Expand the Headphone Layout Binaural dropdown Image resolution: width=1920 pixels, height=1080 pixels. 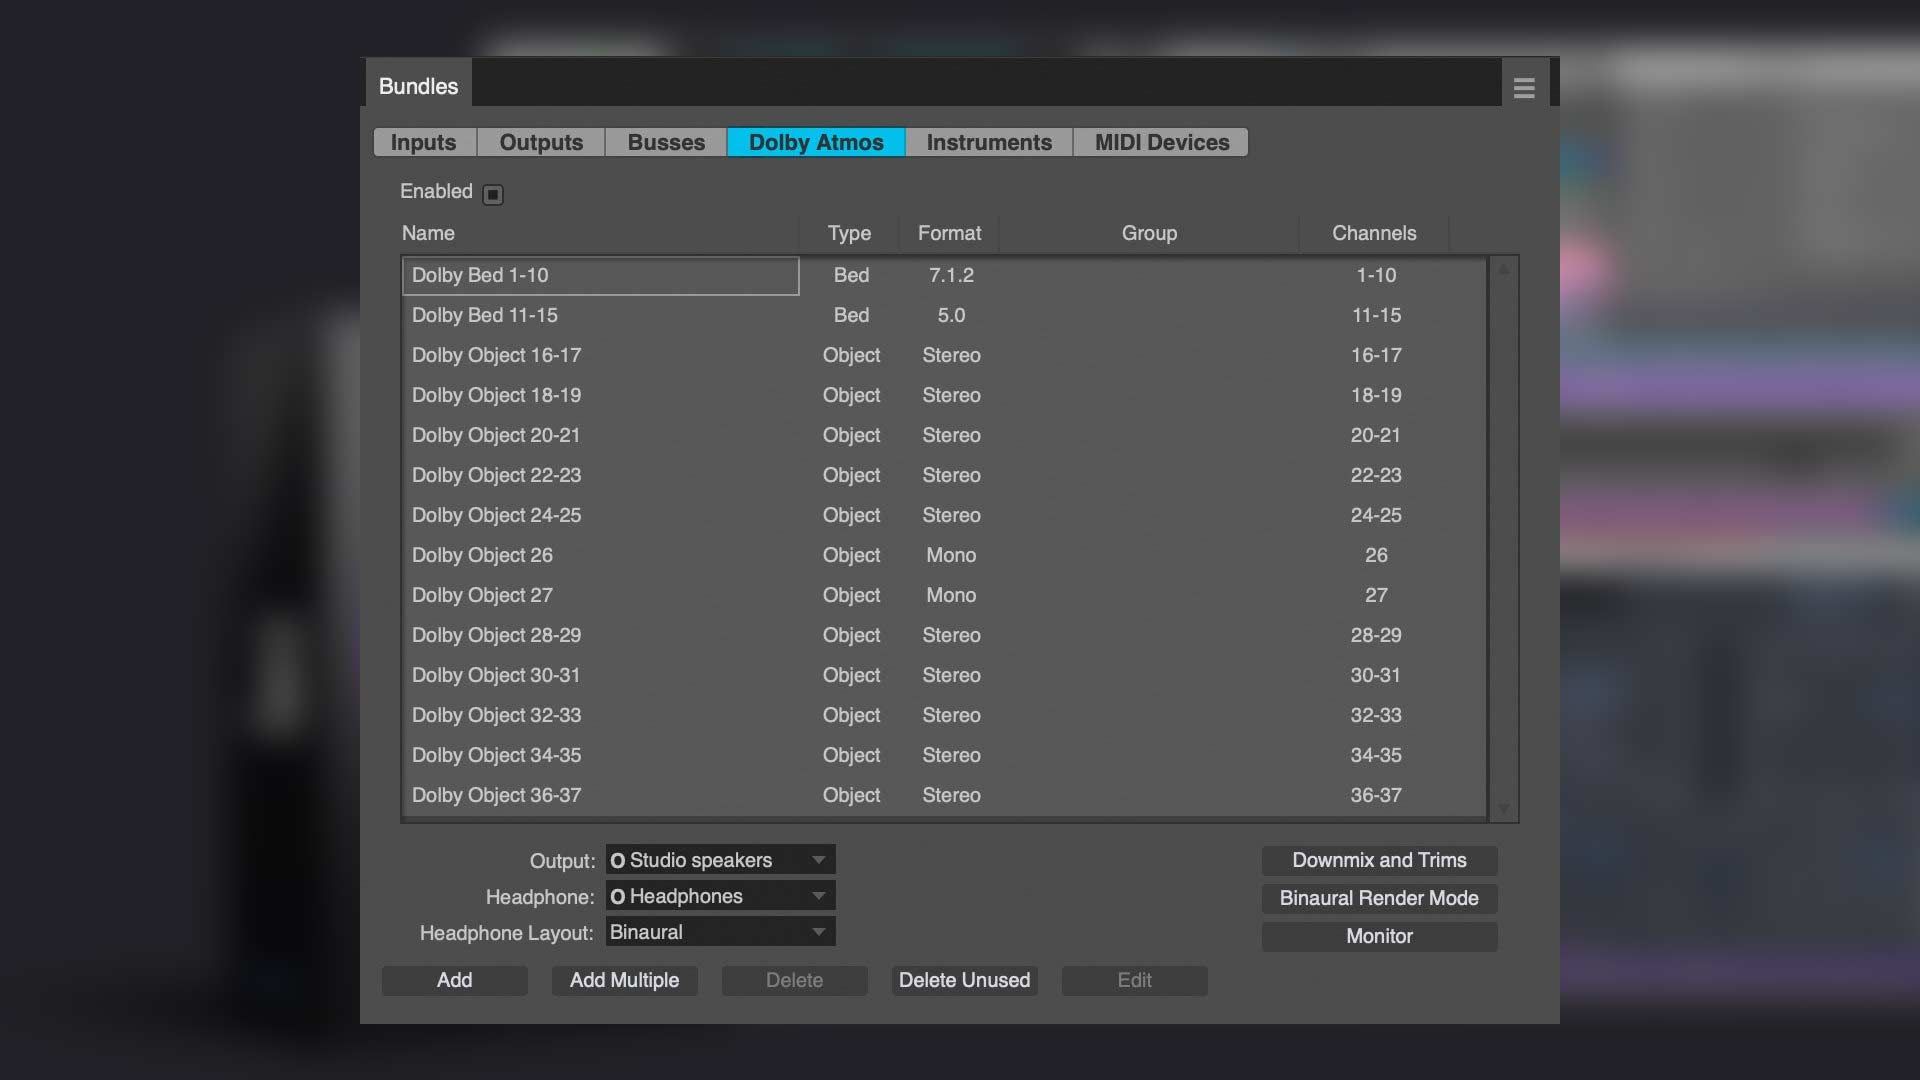[720, 932]
